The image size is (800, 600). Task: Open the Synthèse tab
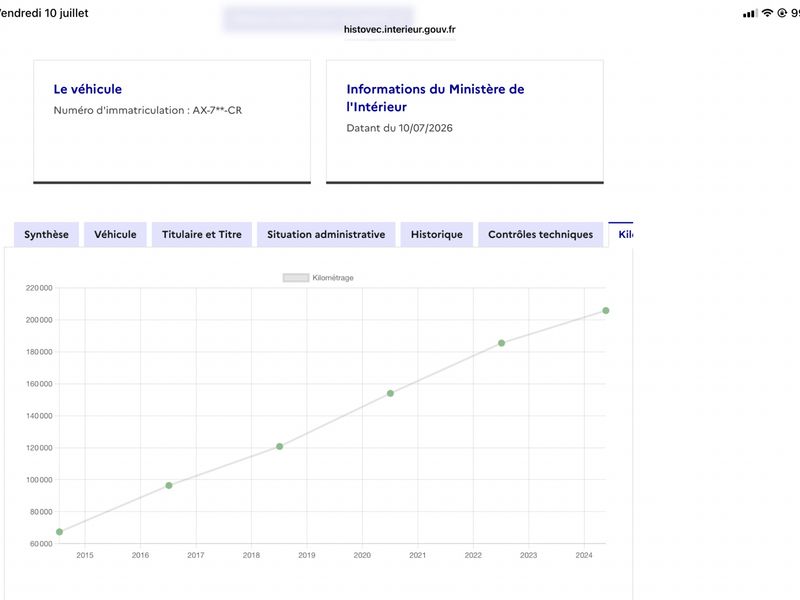click(x=46, y=235)
